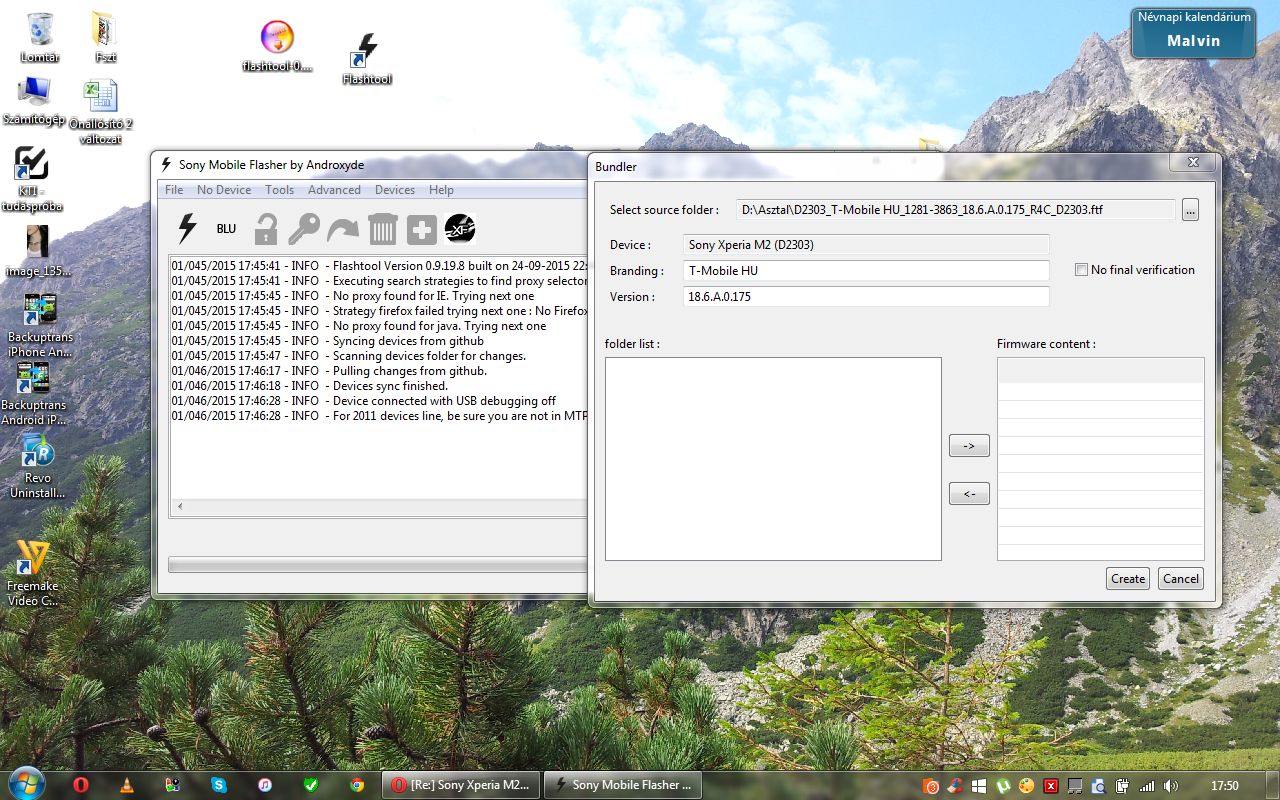1280x800 pixels.
Task: Click the Flashtool shortcut desktop icon
Action: [x=367, y=58]
